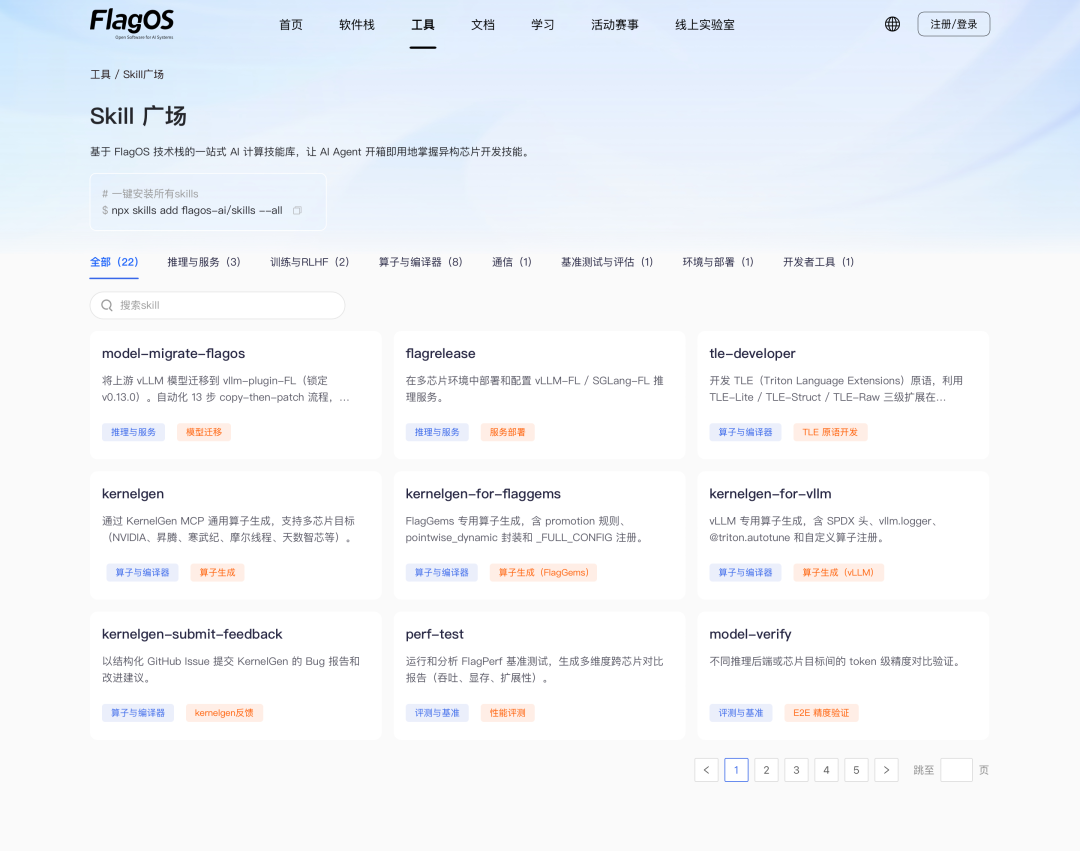Select page 5 in pagination
Image resolution: width=1080 pixels, height=851 pixels.
tap(856, 770)
